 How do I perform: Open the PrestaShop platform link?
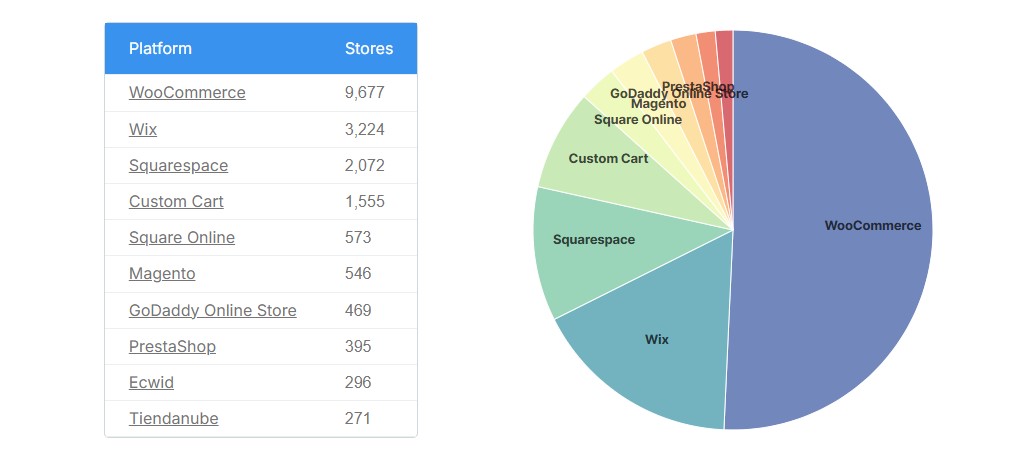[172, 346]
